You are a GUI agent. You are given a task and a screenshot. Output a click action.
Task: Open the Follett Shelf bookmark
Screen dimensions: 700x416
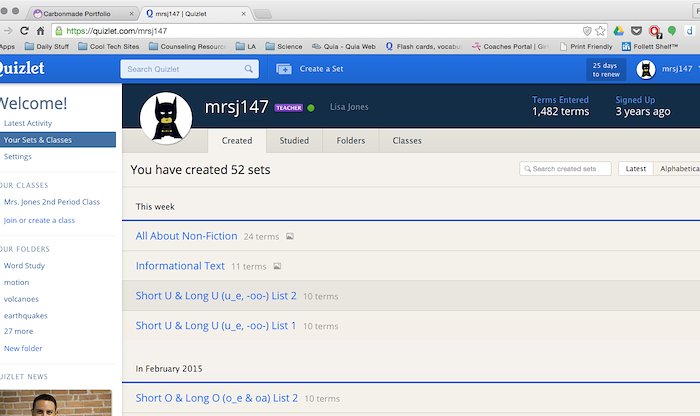650,46
